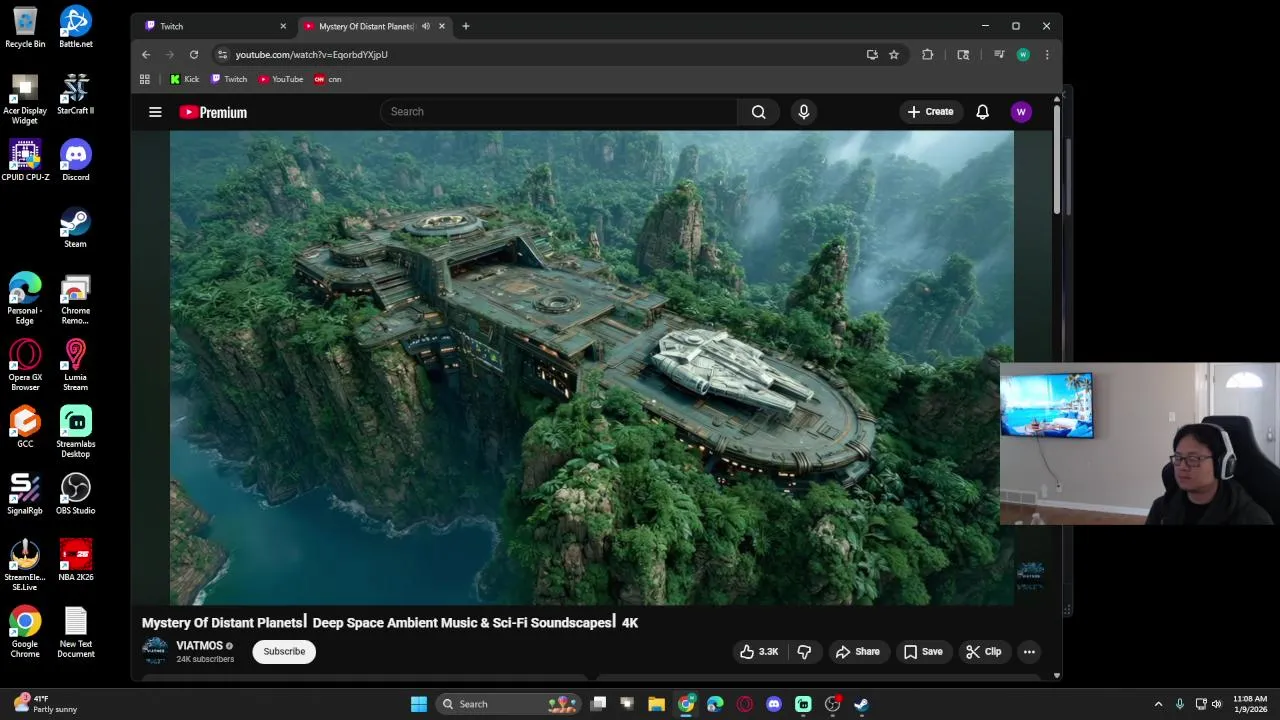Open YouTube bookmark in bookmarks bar

point(281,79)
